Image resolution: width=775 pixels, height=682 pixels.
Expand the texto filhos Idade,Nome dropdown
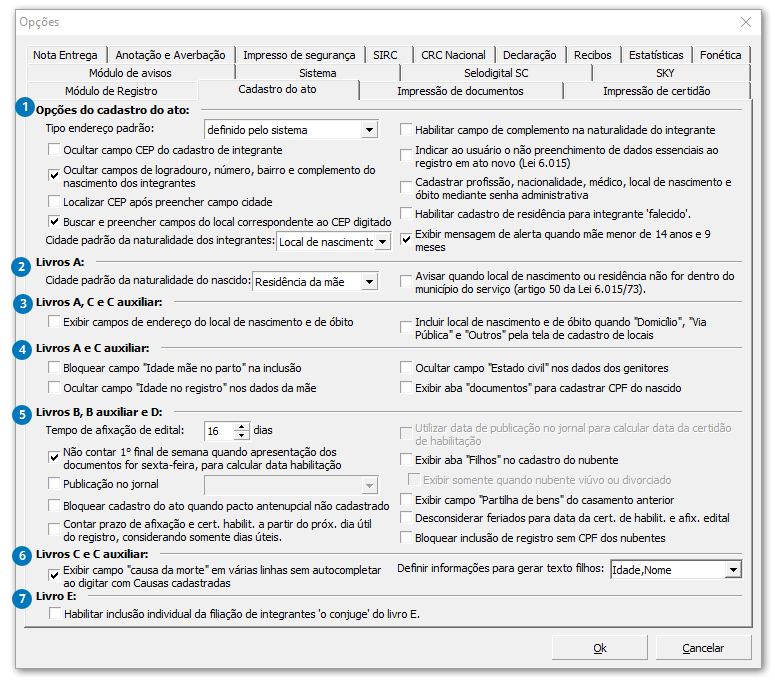click(733, 569)
